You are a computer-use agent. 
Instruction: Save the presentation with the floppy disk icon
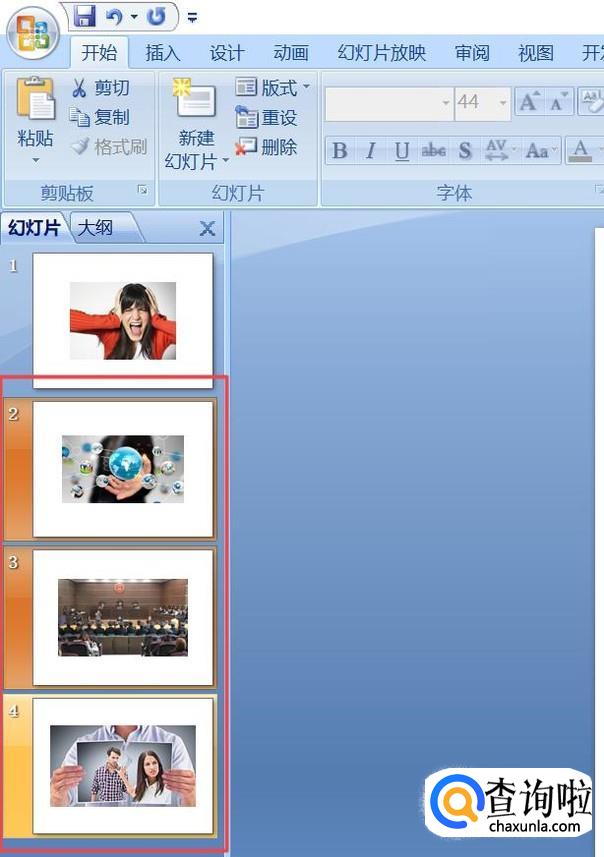tap(85, 16)
